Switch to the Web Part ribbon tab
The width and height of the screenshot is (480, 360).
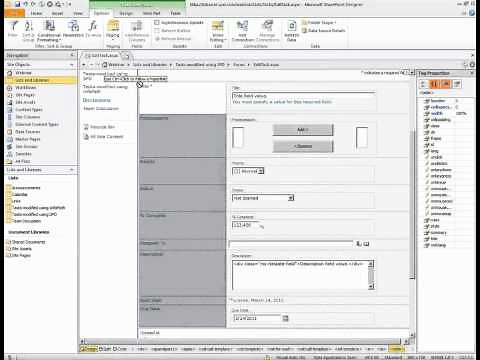(152, 13)
